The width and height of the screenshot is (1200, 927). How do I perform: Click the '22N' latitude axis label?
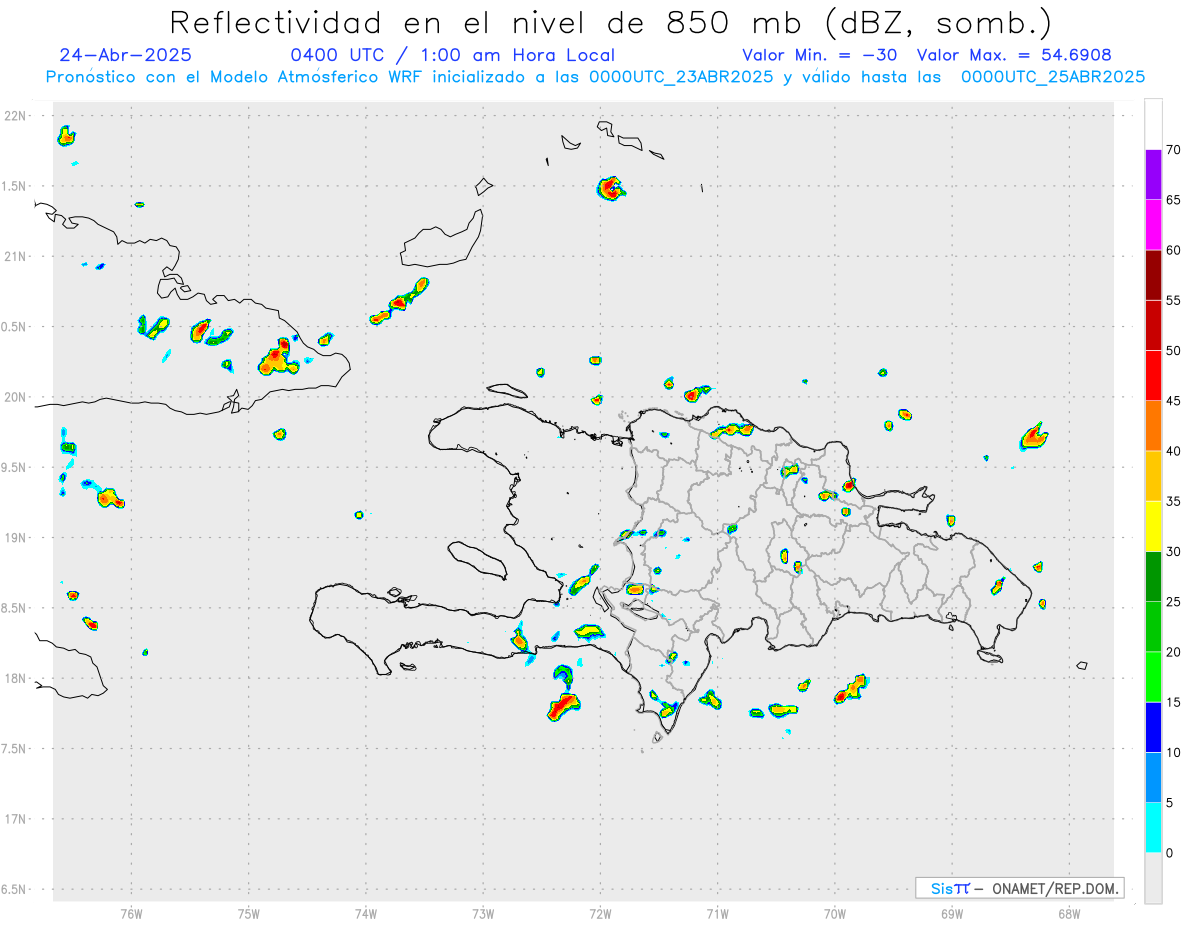(x=16, y=116)
